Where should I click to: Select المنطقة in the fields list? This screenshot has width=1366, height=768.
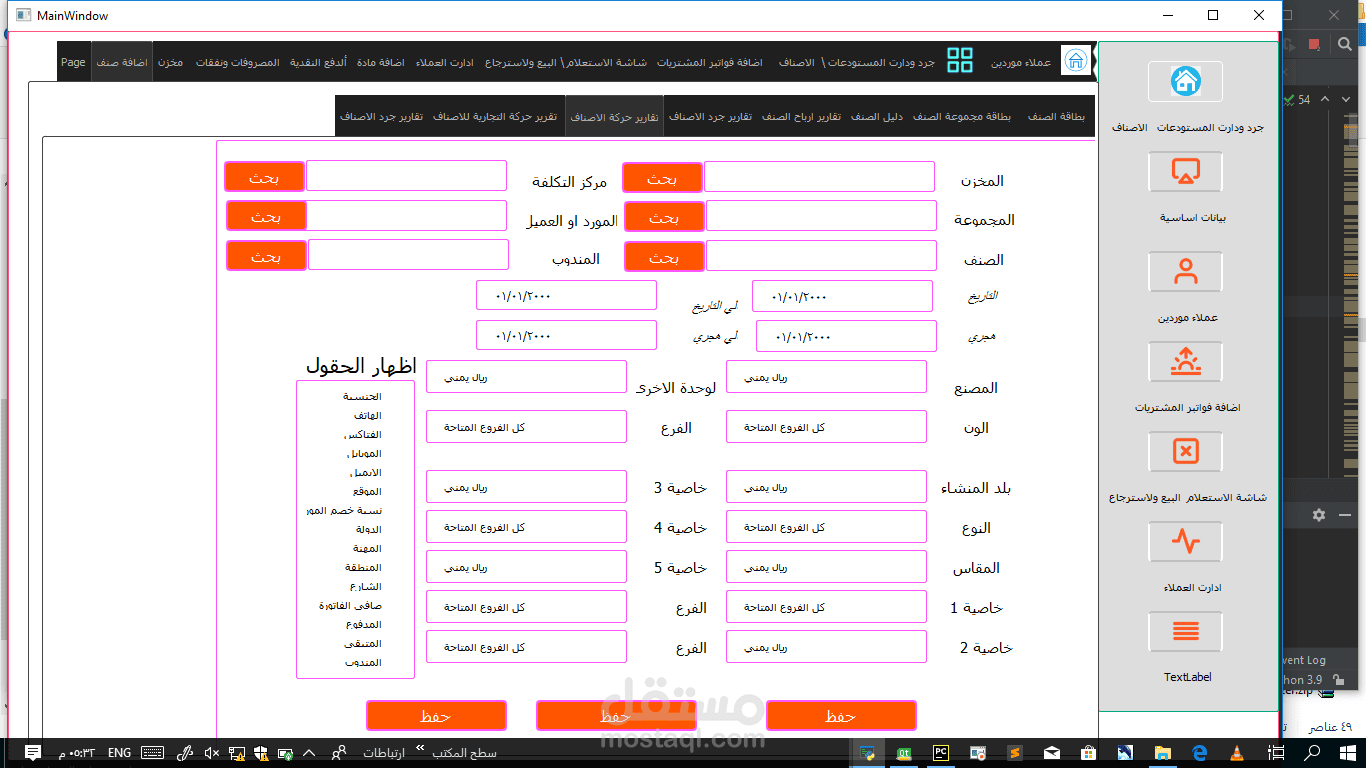(363, 567)
